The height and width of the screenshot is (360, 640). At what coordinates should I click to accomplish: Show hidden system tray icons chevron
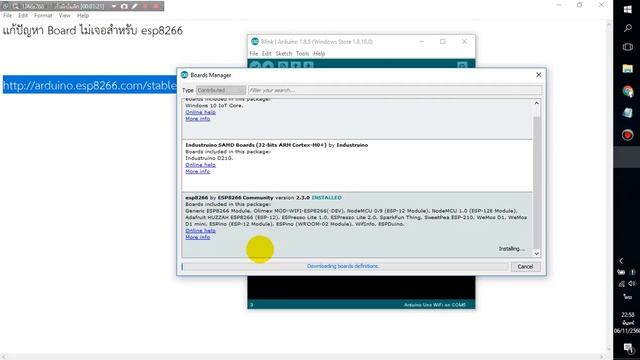(621, 261)
